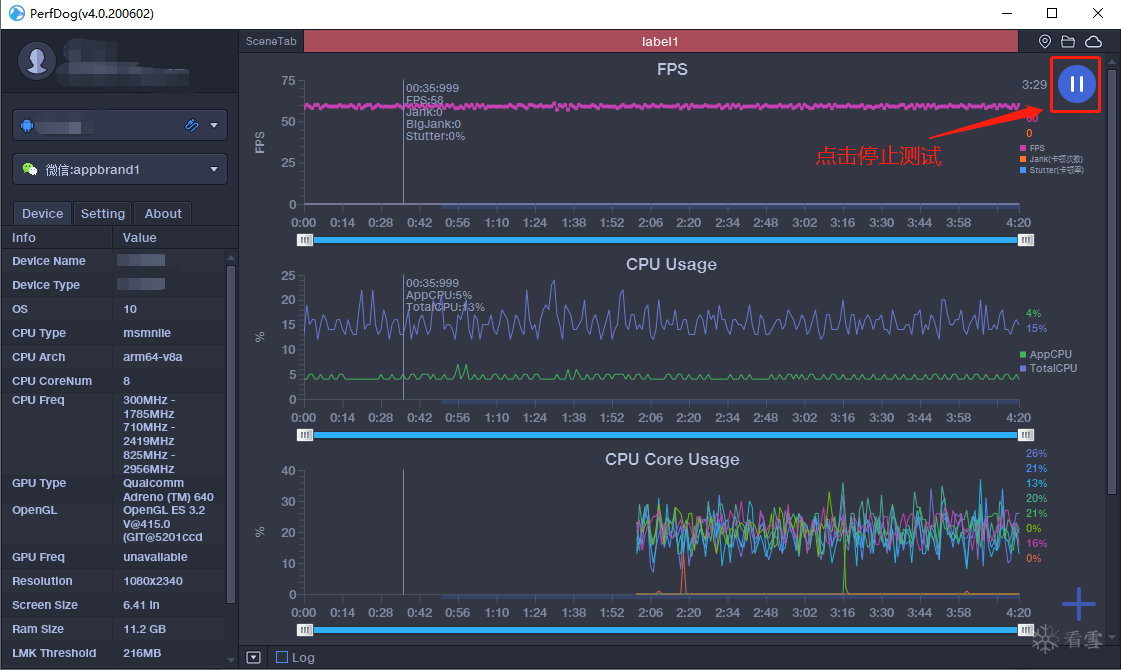
Task: Click the label1 scene bar
Action: tap(661, 41)
